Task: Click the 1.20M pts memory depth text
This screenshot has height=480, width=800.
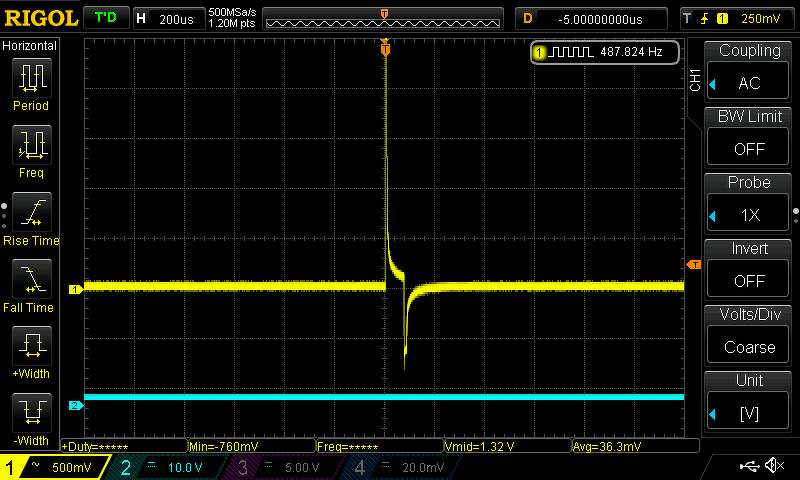Action: 232,23
